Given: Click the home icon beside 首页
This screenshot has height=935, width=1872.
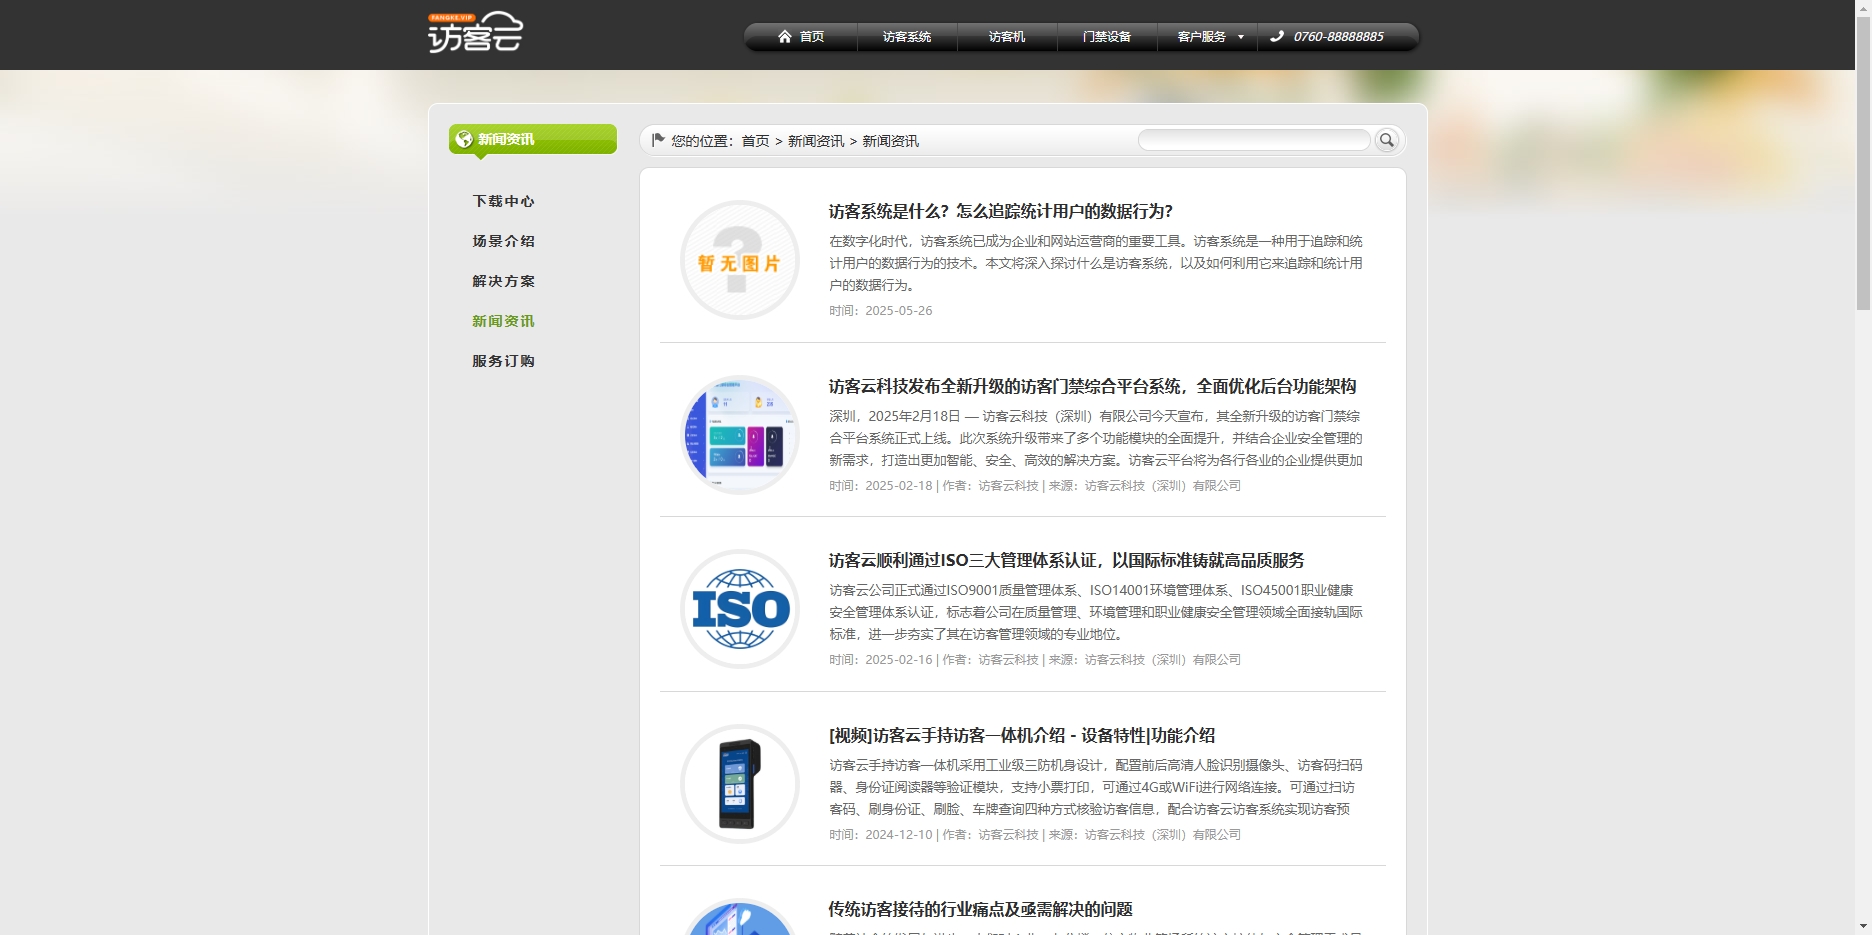Looking at the screenshot, I should [785, 37].
